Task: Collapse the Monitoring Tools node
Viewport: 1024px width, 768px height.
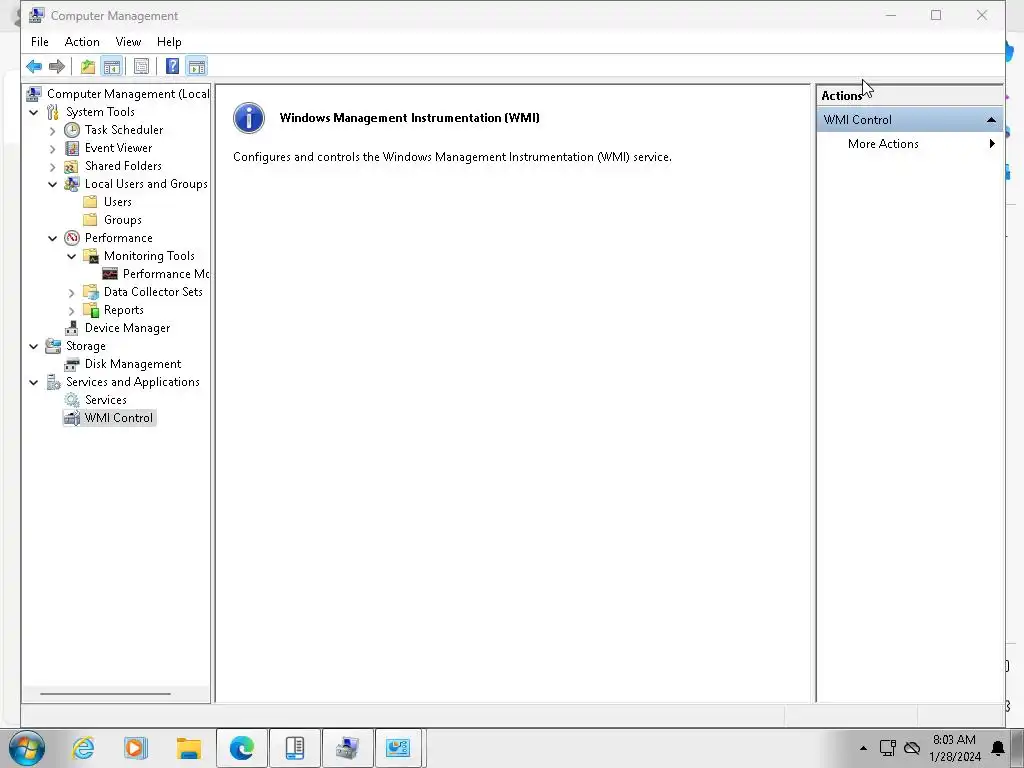Action: click(72, 256)
